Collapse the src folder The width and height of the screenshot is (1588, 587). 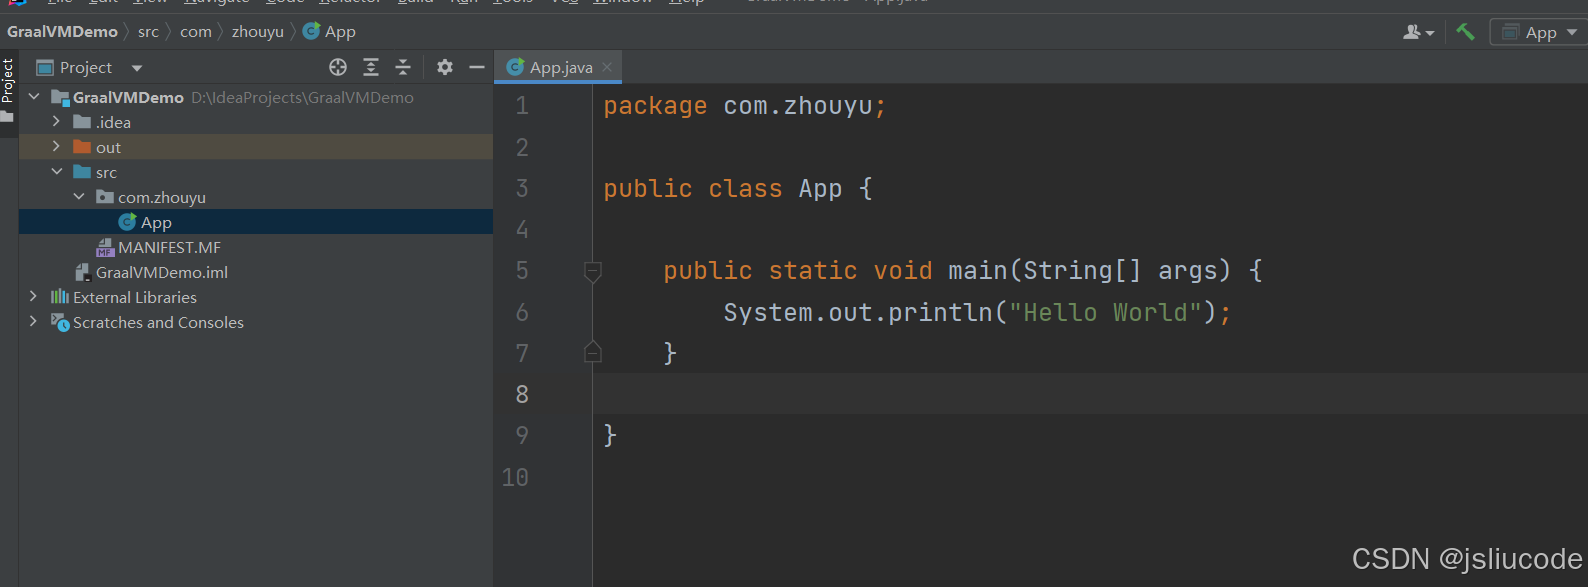[57, 172]
